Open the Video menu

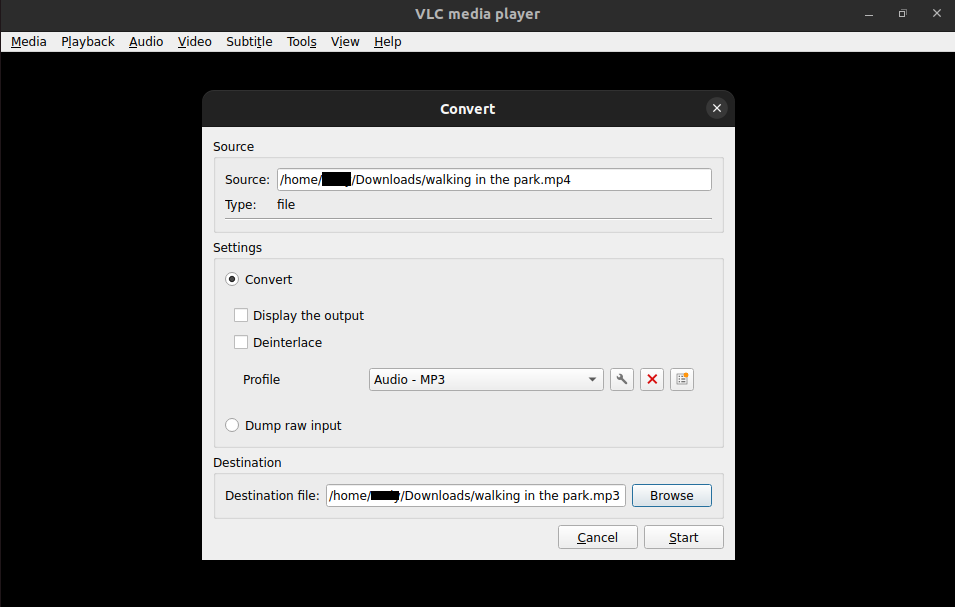coord(194,41)
